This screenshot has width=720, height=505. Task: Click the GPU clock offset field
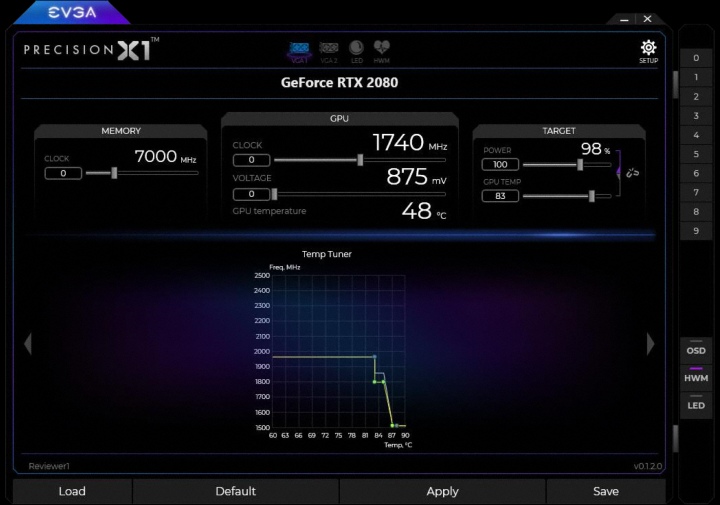pyautogui.click(x=252, y=160)
